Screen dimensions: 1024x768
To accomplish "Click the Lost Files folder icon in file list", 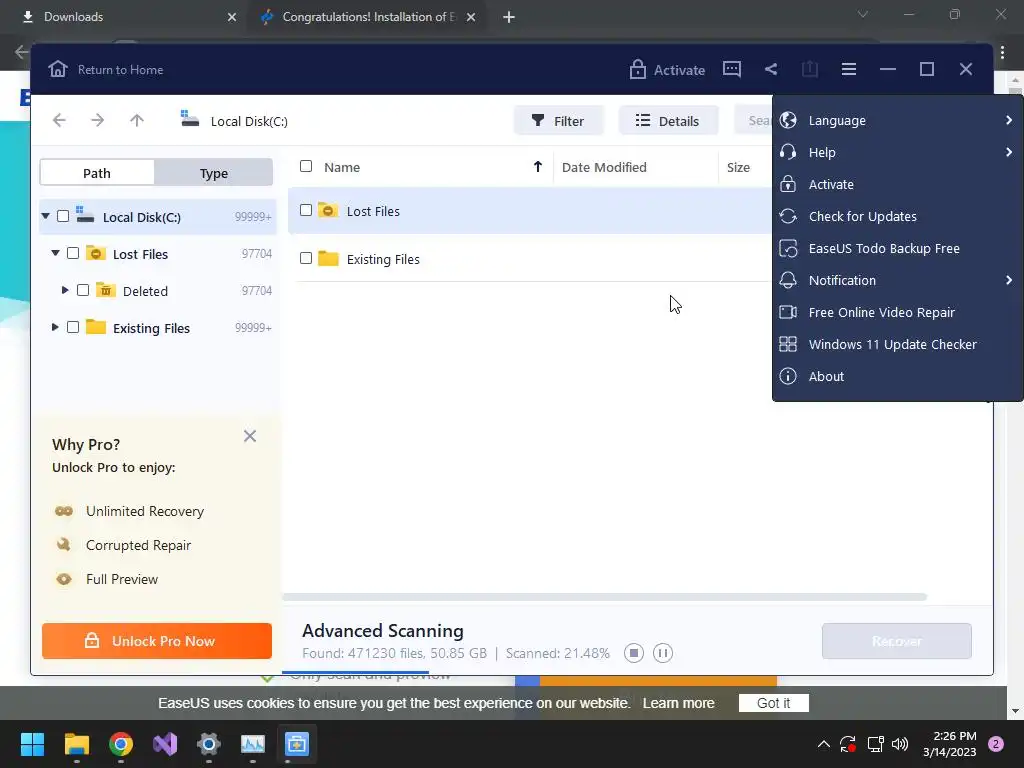I will click(x=328, y=210).
